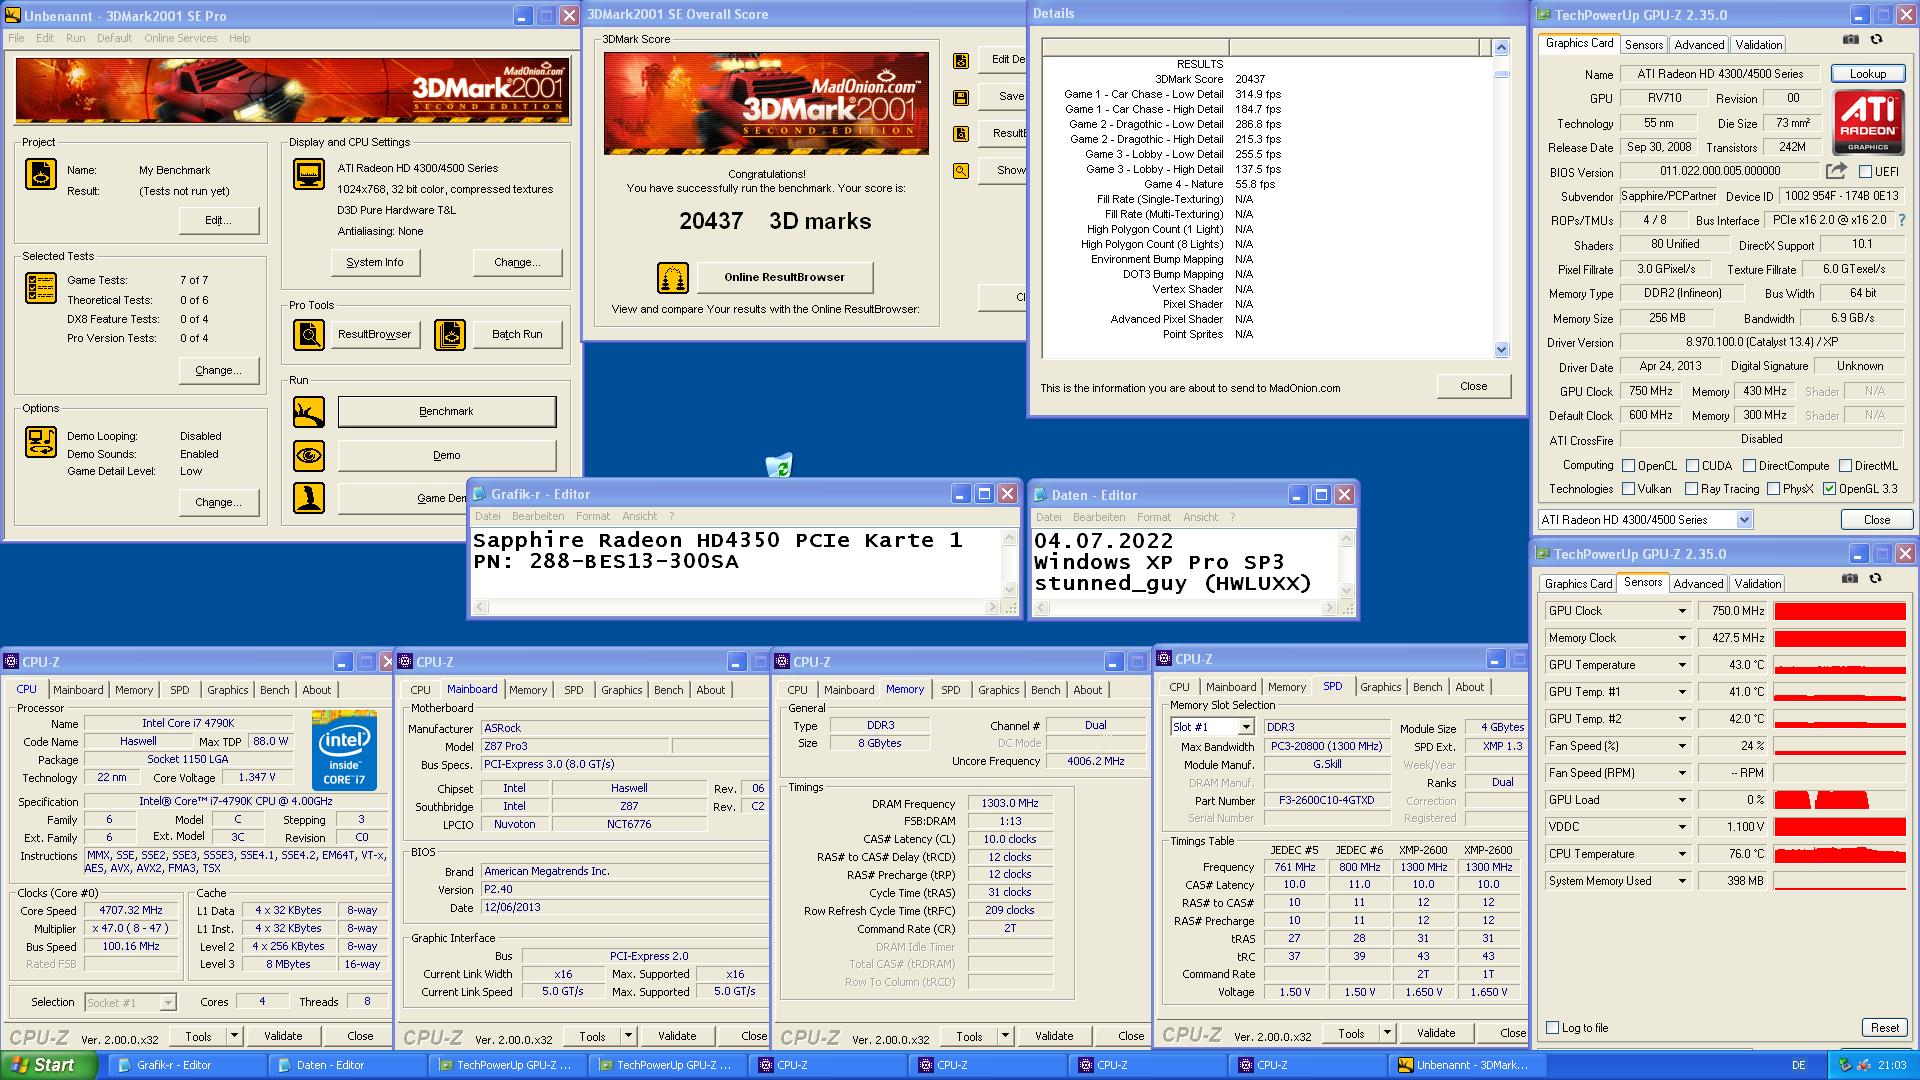
Task: Switch to Advanced tab in top GPU-Z
Action: [1699, 45]
